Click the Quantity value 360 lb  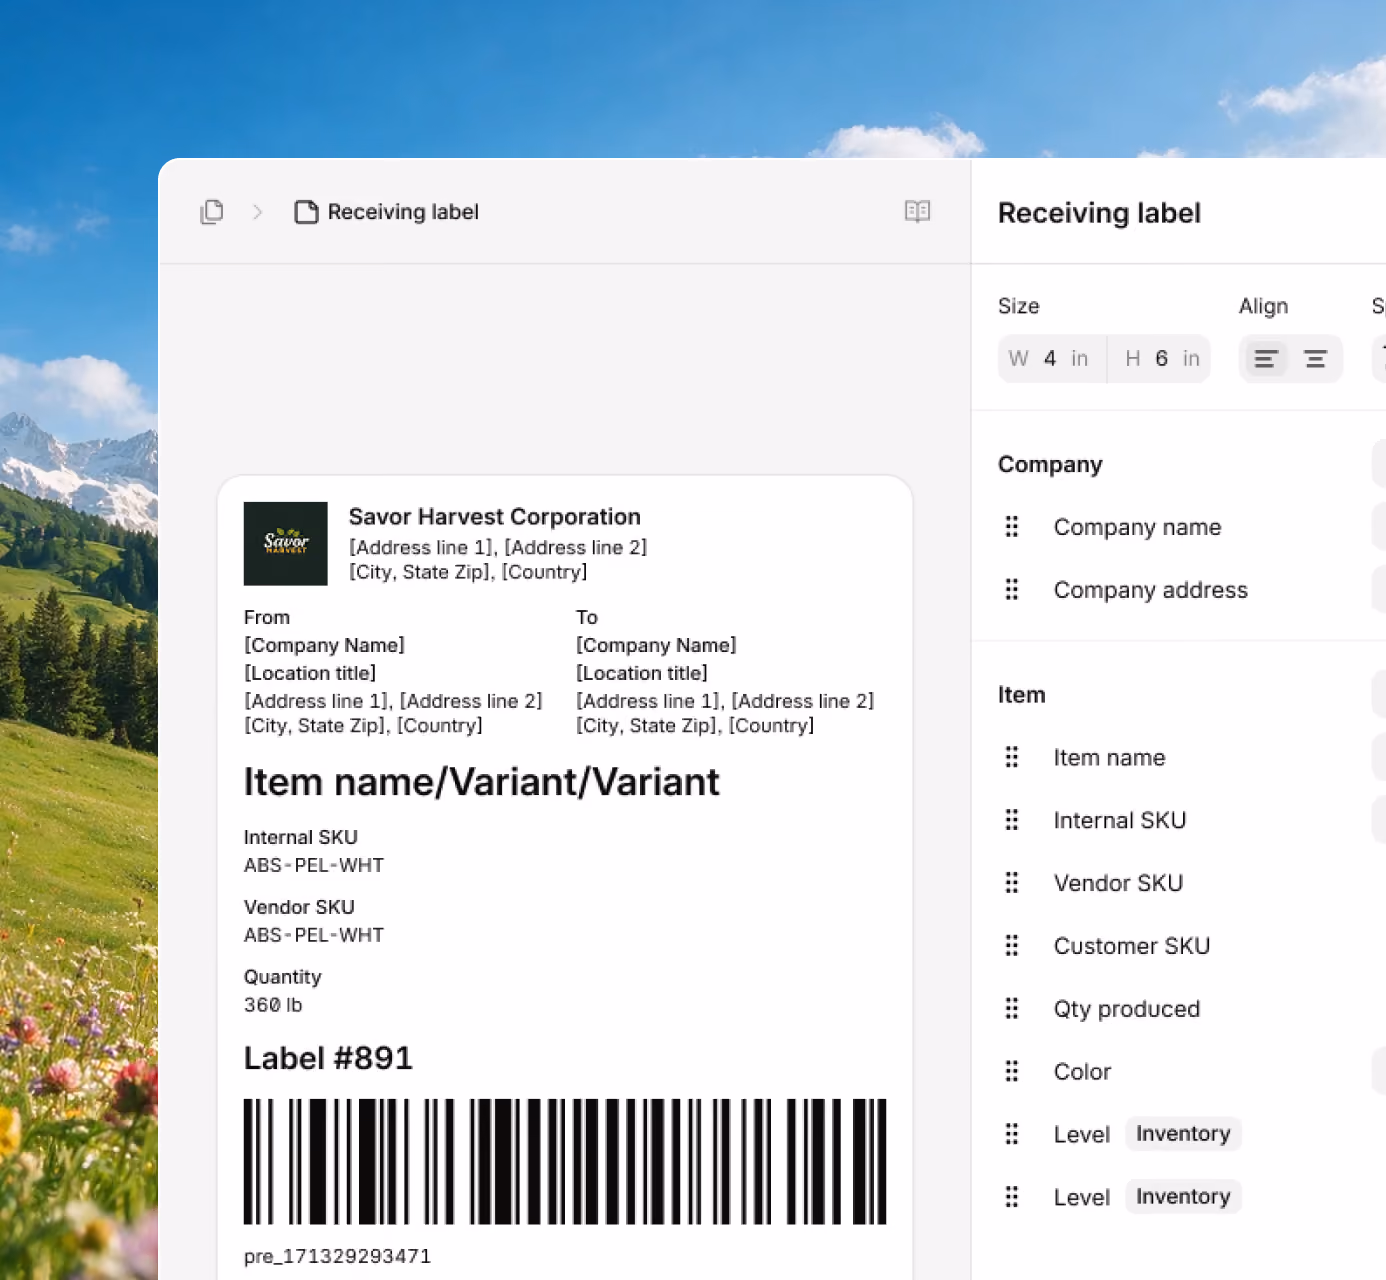pyautogui.click(x=273, y=1005)
